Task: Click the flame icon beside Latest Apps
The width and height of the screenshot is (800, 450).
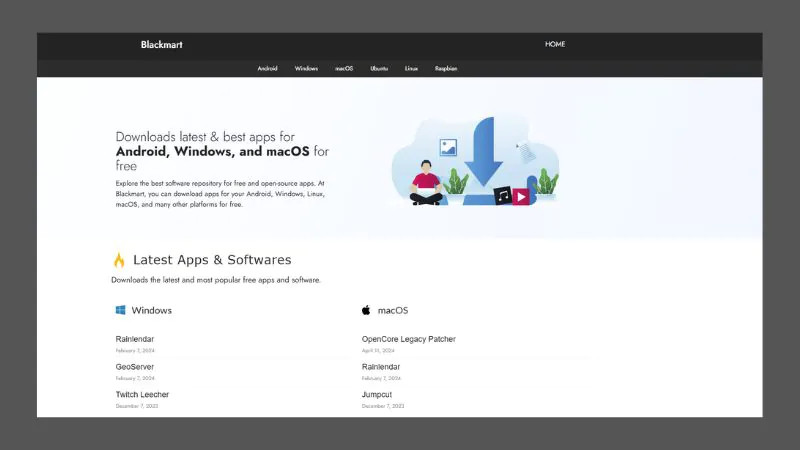Action: [x=119, y=260]
